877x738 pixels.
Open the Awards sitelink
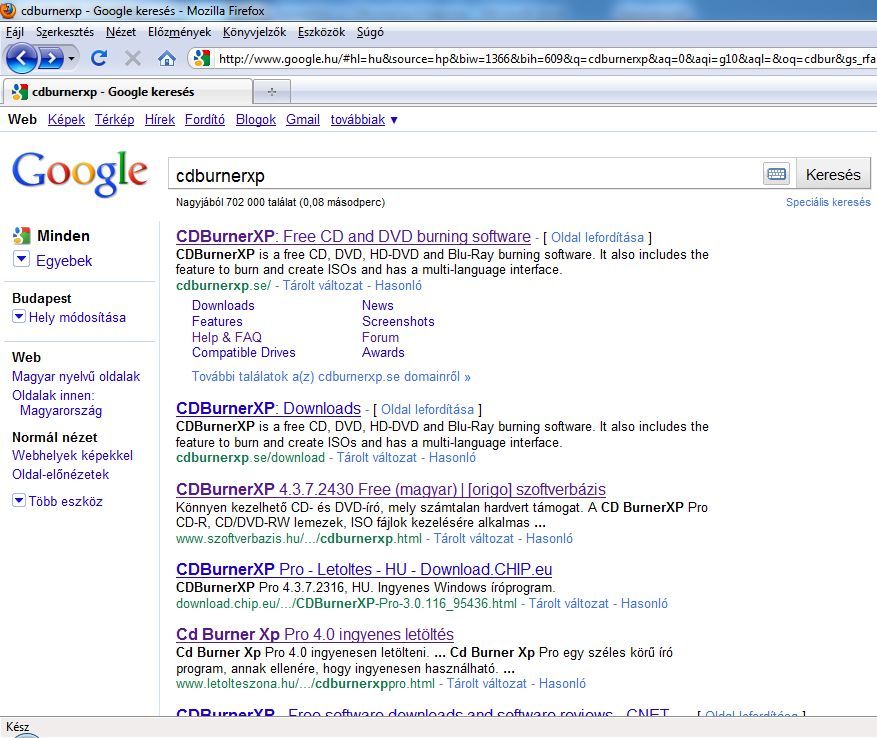(383, 352)
